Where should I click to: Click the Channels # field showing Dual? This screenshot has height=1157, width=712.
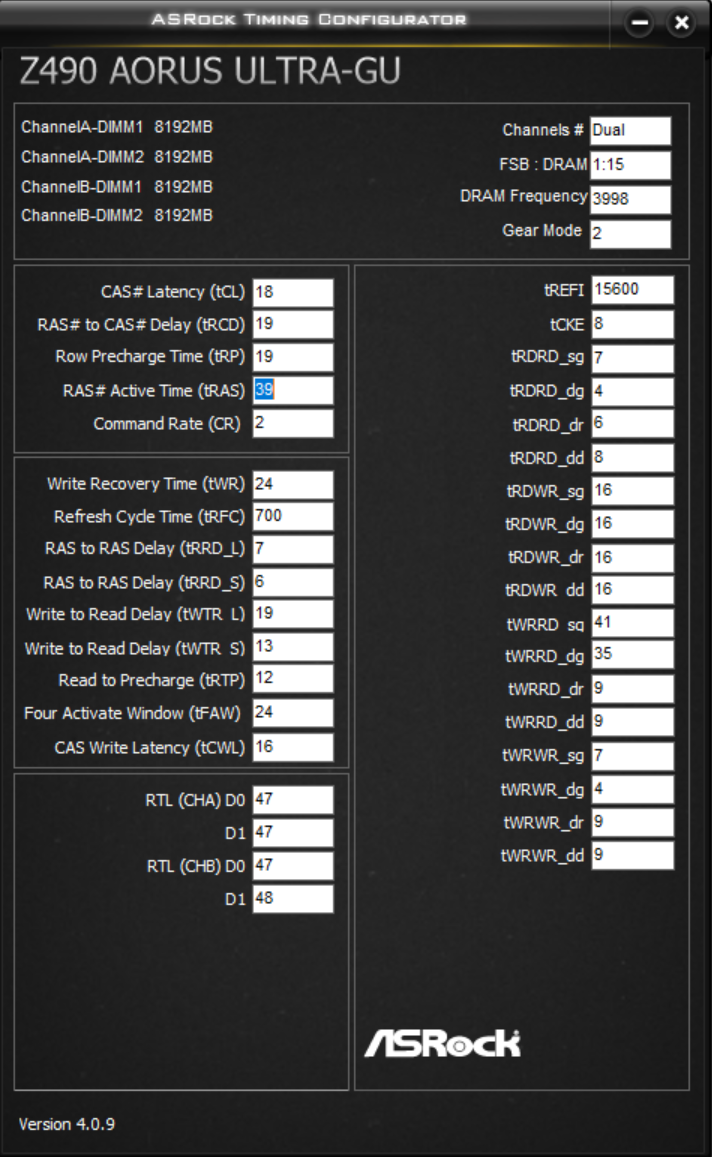631,131
